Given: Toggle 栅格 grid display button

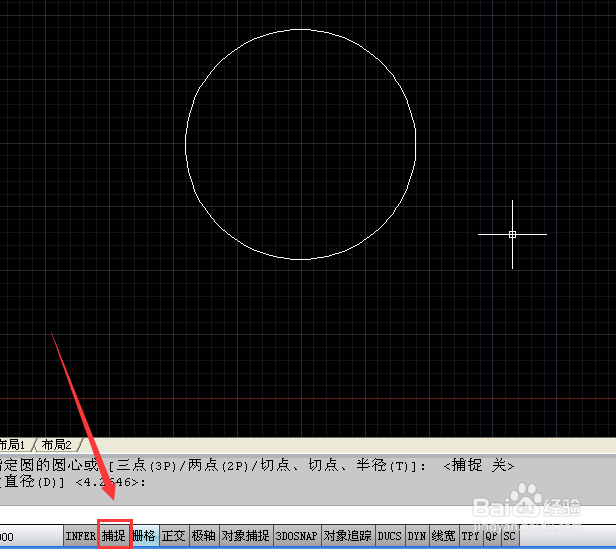Looking at the screenshot, I should (x=144, y=536).
